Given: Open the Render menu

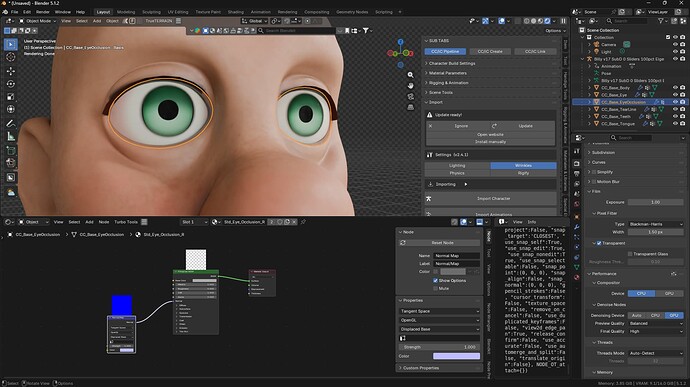Looking at the screenshot, I should tap(43, 12).
